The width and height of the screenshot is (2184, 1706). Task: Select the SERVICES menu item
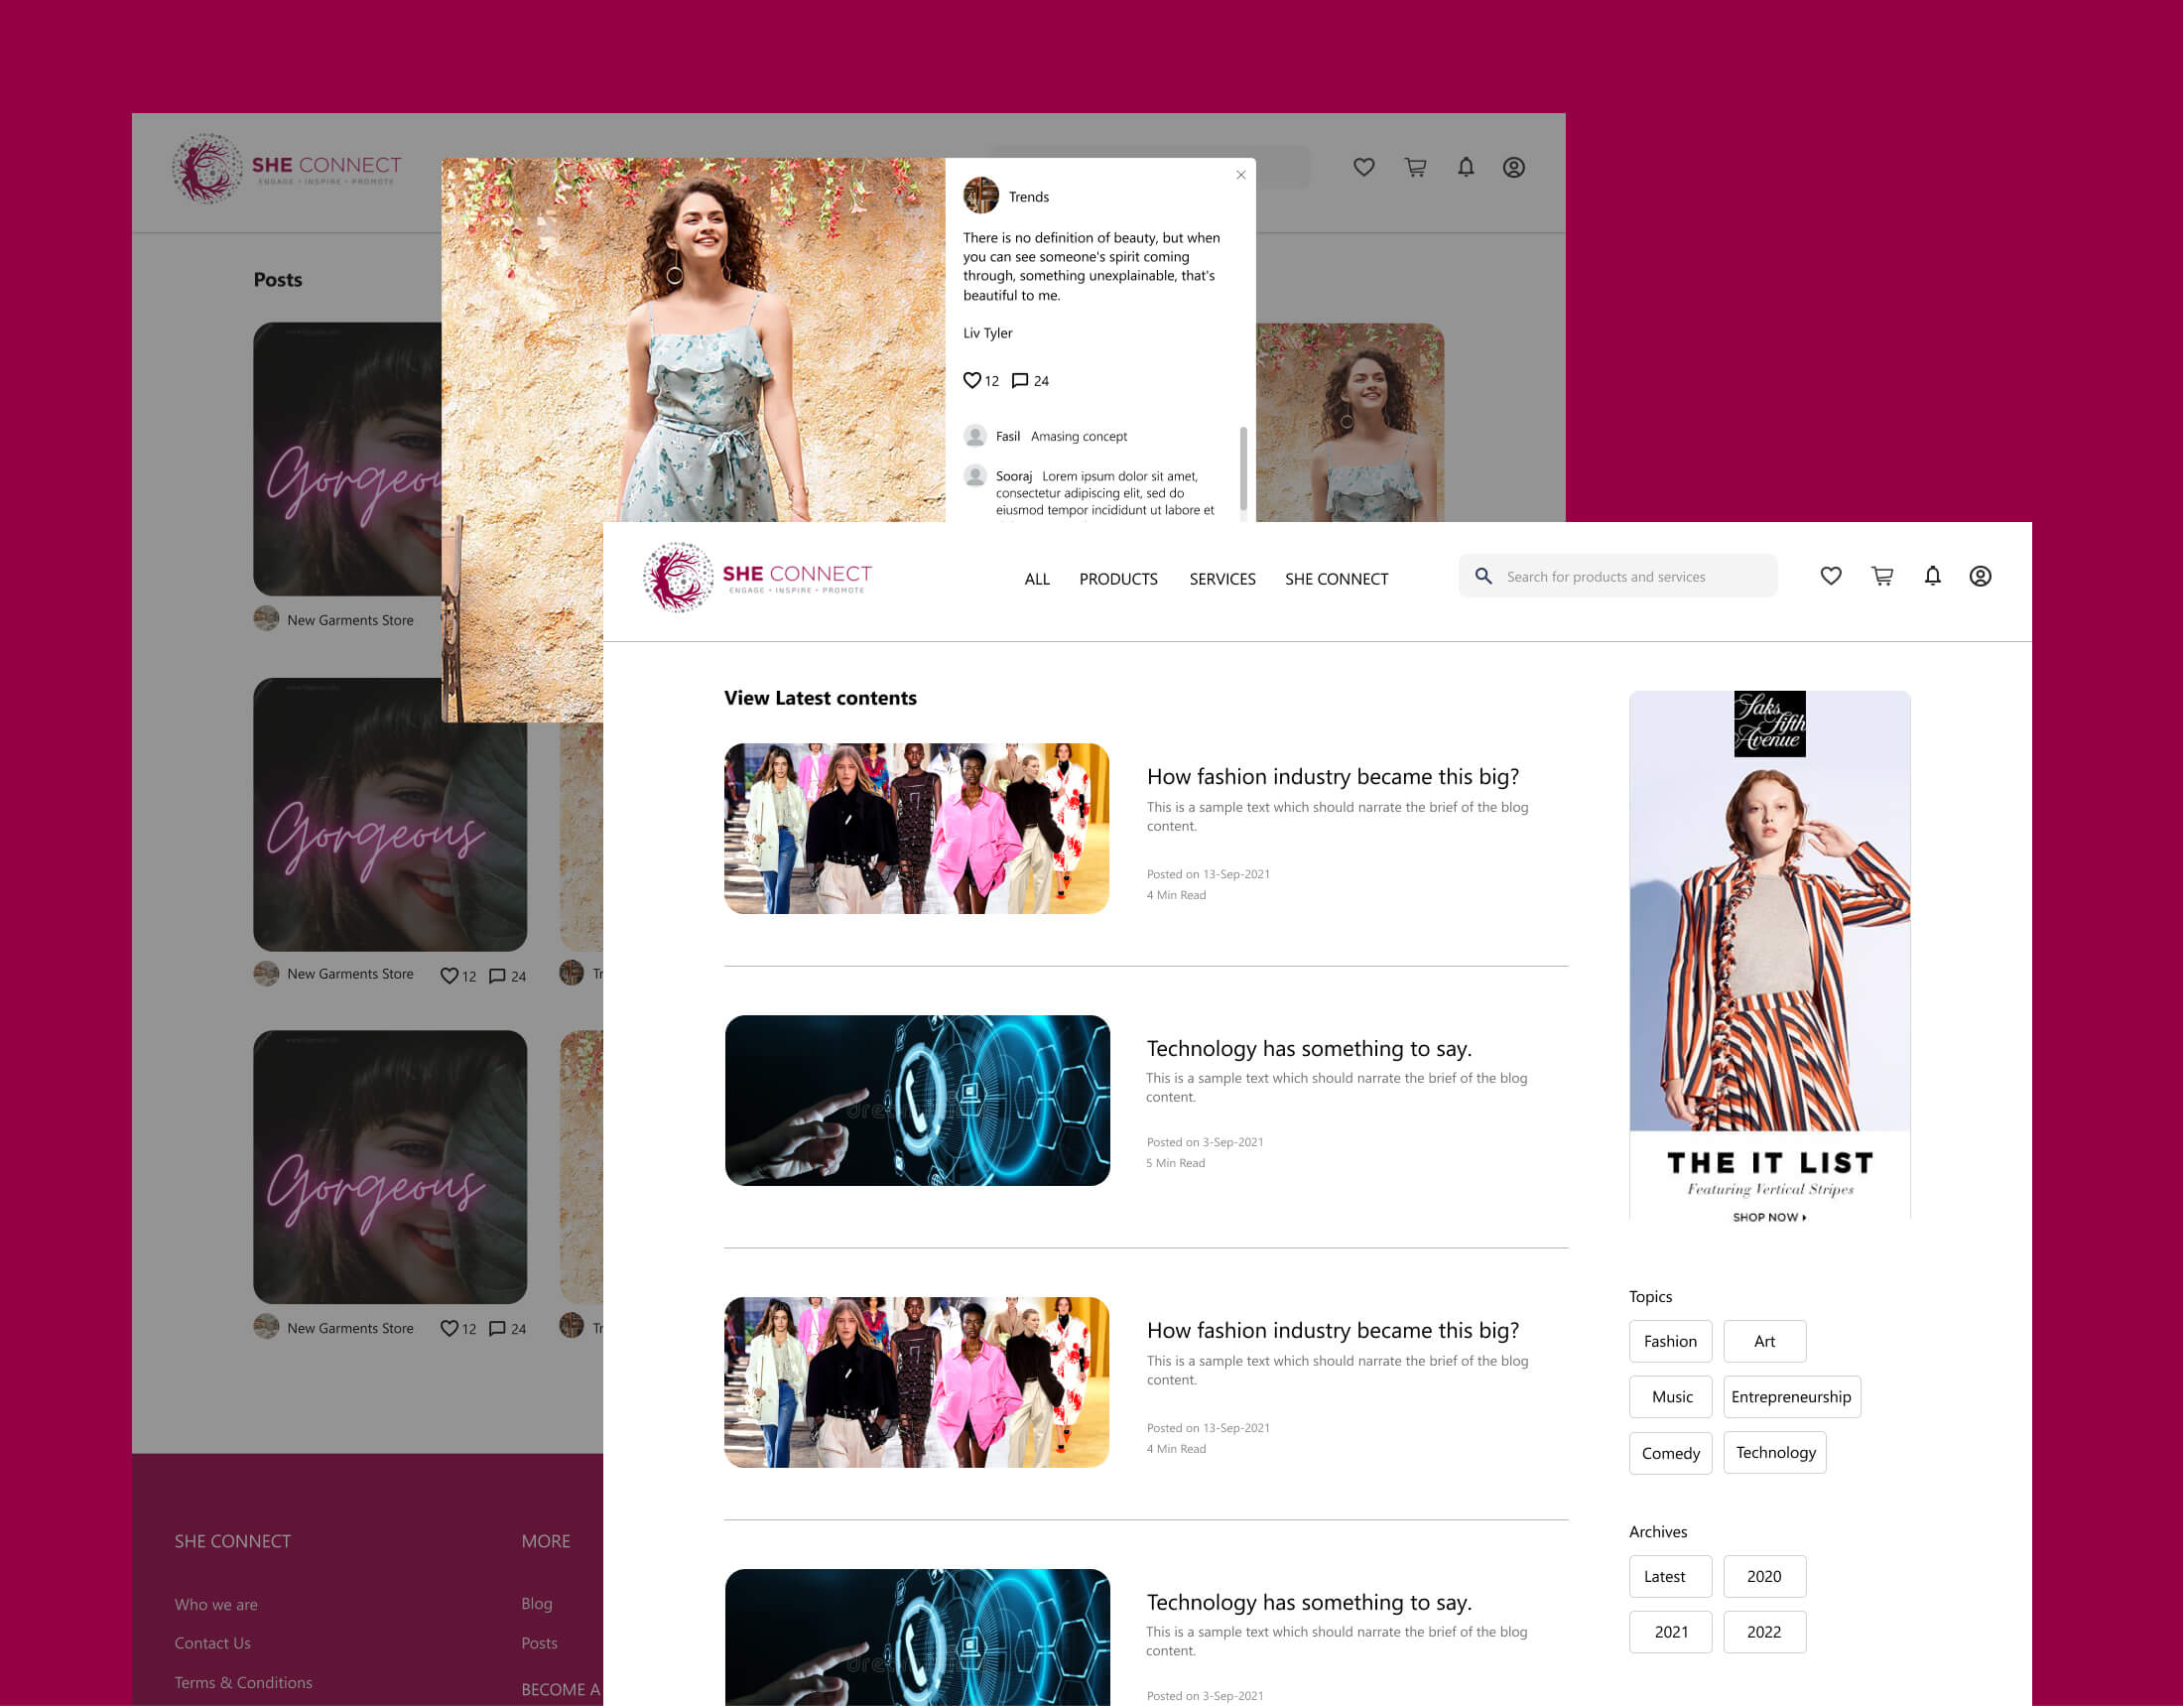pos(1222,579)
